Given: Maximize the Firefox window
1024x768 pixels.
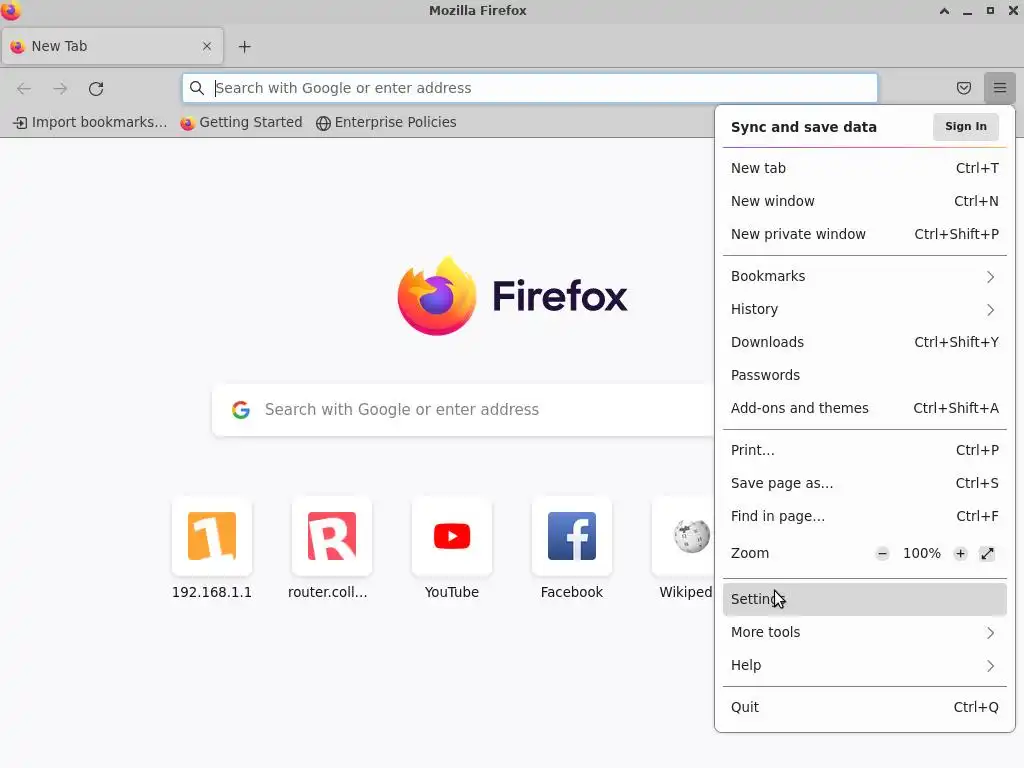Looking at the screenshot, I should coord(990,11).
